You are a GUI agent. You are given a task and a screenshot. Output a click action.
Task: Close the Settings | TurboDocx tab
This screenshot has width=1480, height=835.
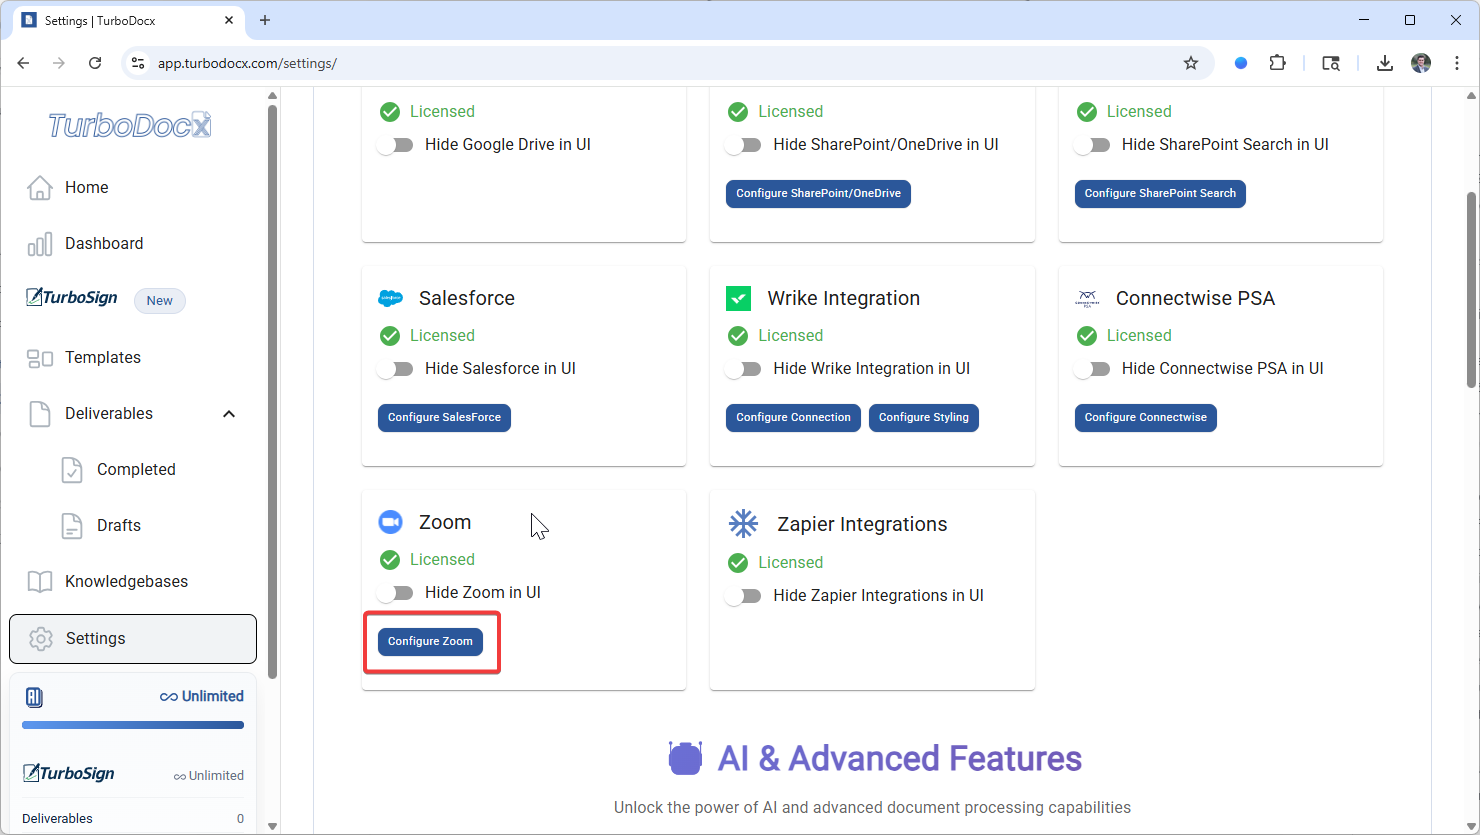pos(229,20)
